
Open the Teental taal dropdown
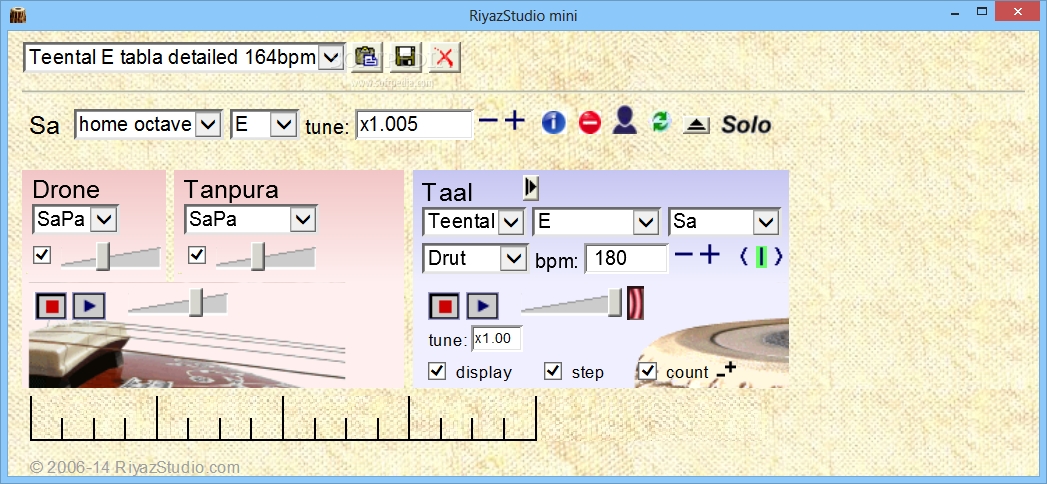click(473, 222)
